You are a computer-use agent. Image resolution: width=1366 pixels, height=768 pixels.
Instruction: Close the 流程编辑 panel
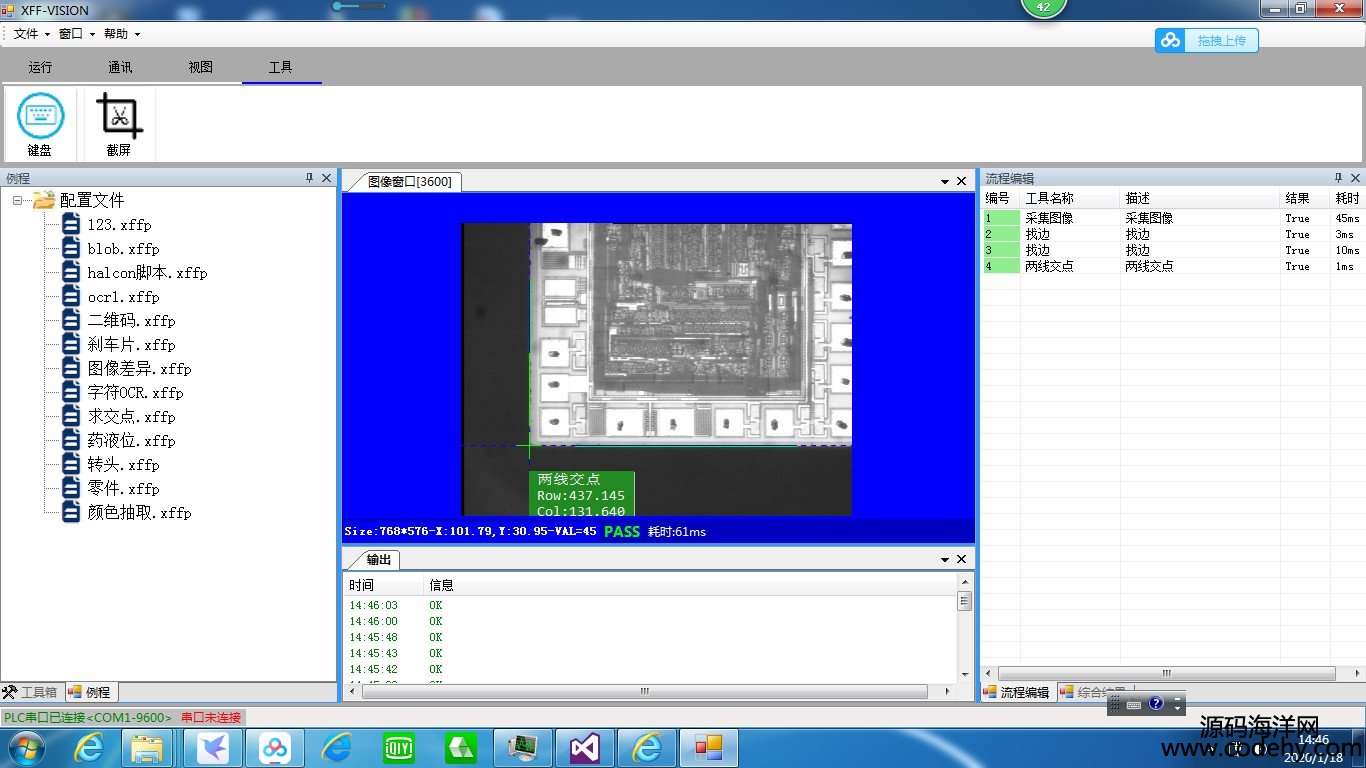coord(1356,178)
